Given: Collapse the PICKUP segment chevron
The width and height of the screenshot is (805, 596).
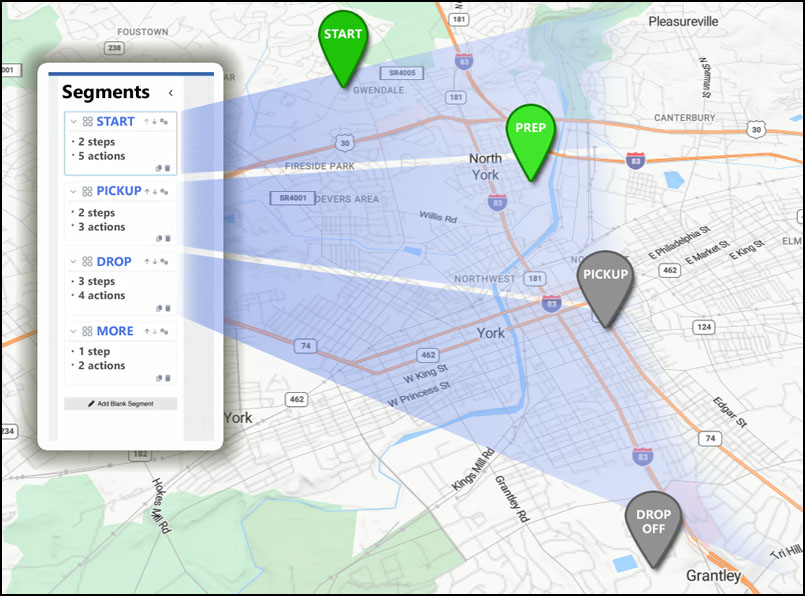Looking at the screenshot, I should (73, 191).
